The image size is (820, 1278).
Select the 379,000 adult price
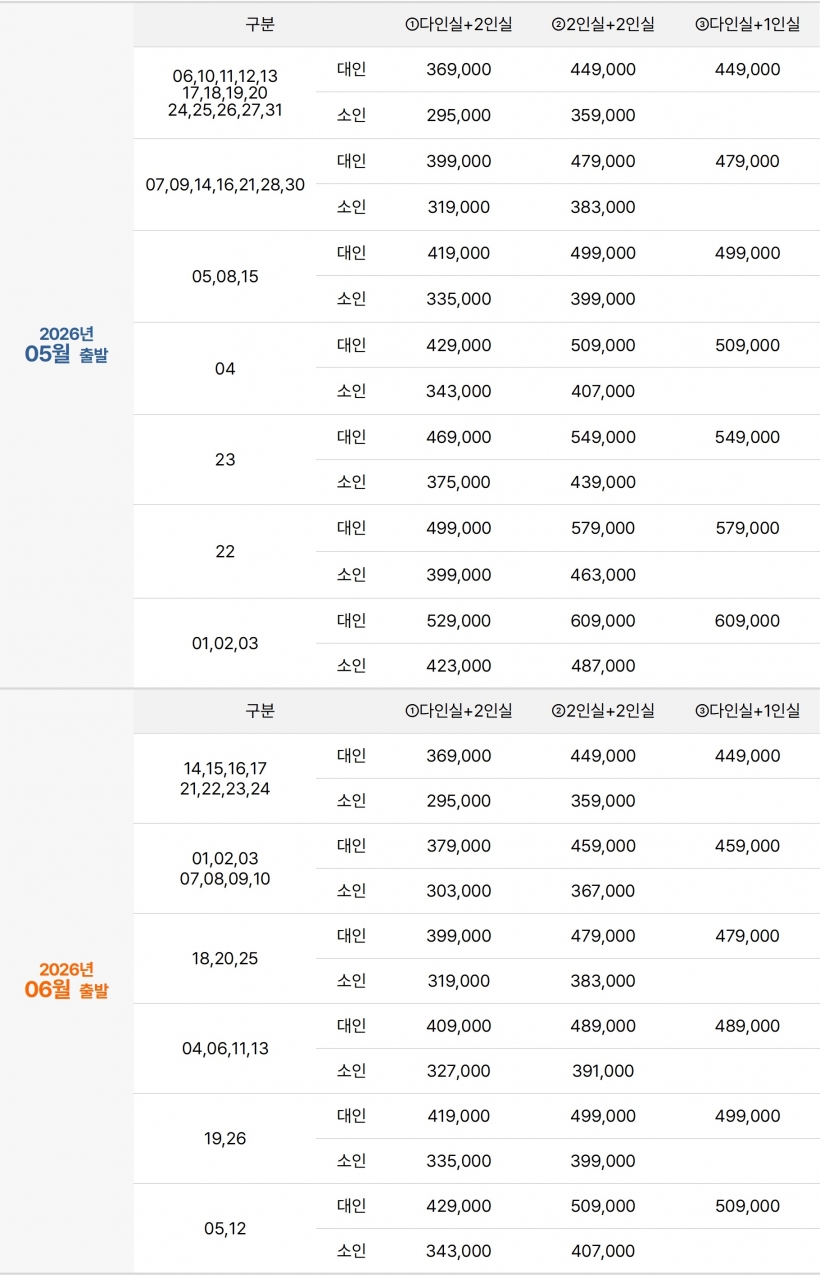(x=459, y=846)
